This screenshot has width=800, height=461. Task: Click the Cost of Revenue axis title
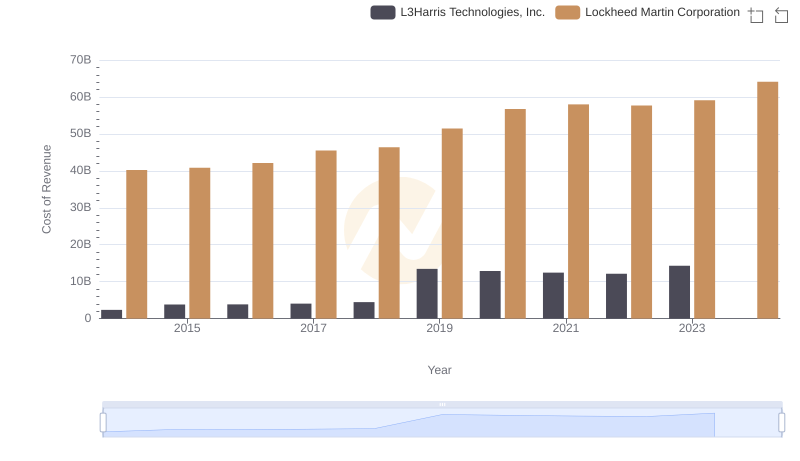click(x=46, y=189)
